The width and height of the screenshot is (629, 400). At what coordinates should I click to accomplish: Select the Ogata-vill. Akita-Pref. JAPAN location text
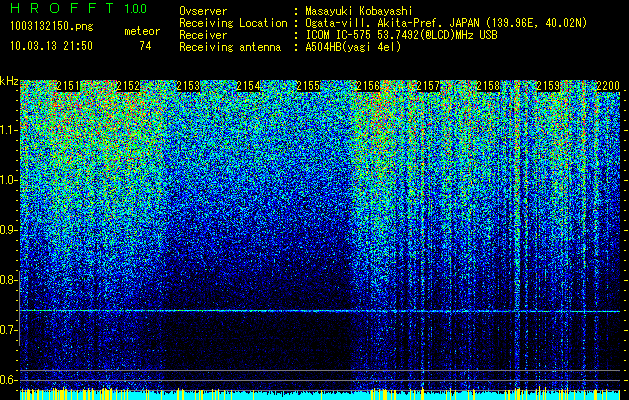[x=446, y=23]
